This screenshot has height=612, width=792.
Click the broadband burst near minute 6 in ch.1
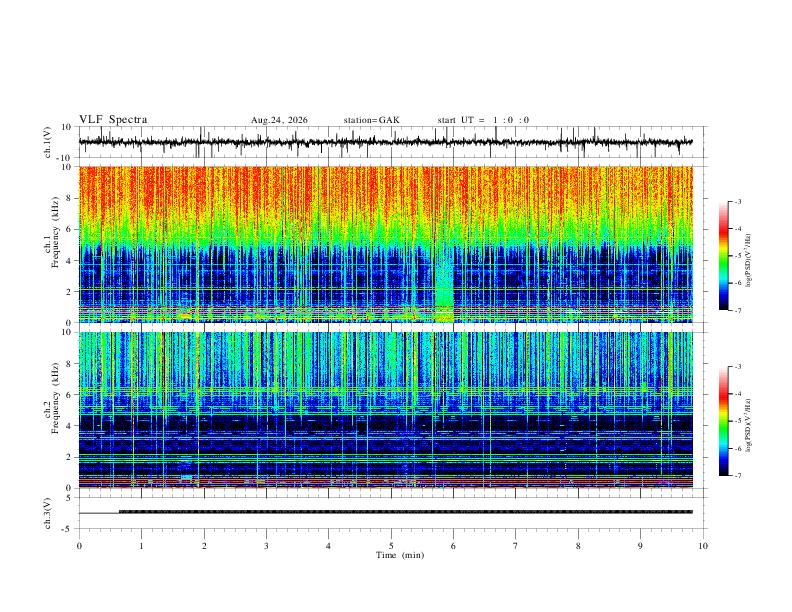(x=444, y=285)
